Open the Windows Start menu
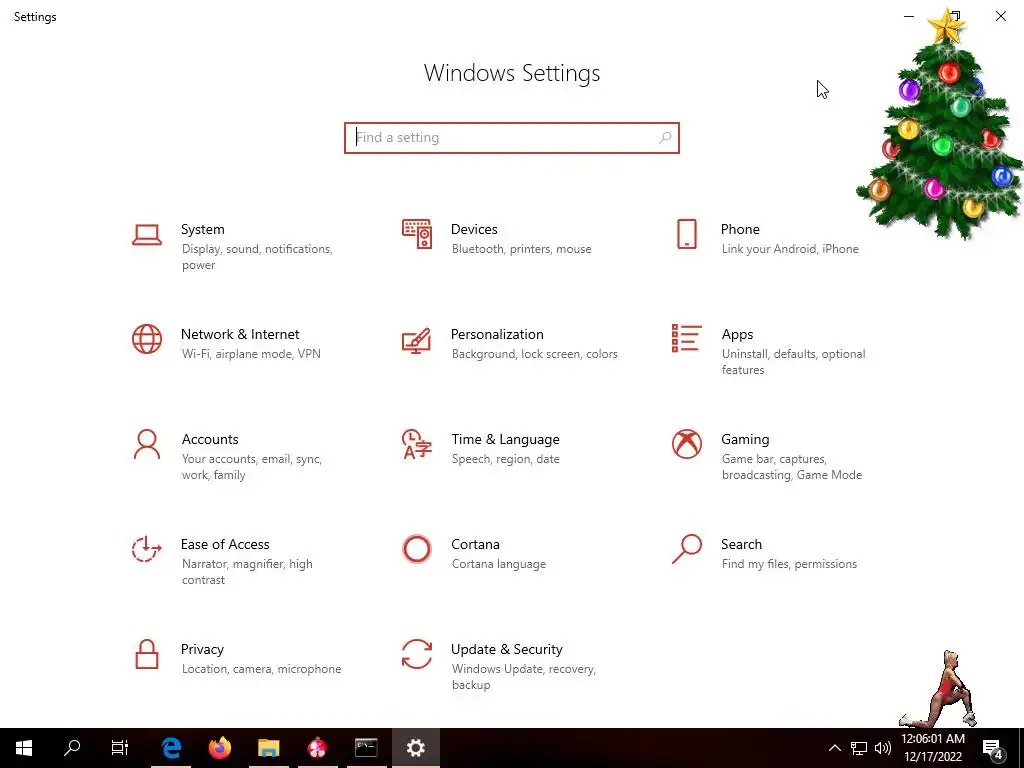The width and height of the screenshot is (1024, 768). click(24, 748)
